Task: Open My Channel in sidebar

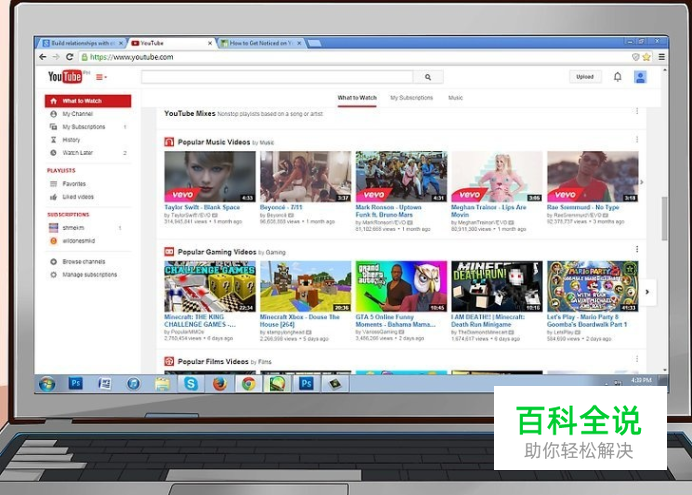Action: click(x=78, y=114)
